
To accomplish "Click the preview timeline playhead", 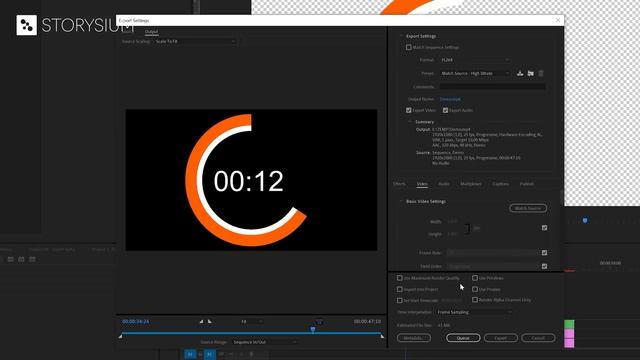I will [313, 329].
